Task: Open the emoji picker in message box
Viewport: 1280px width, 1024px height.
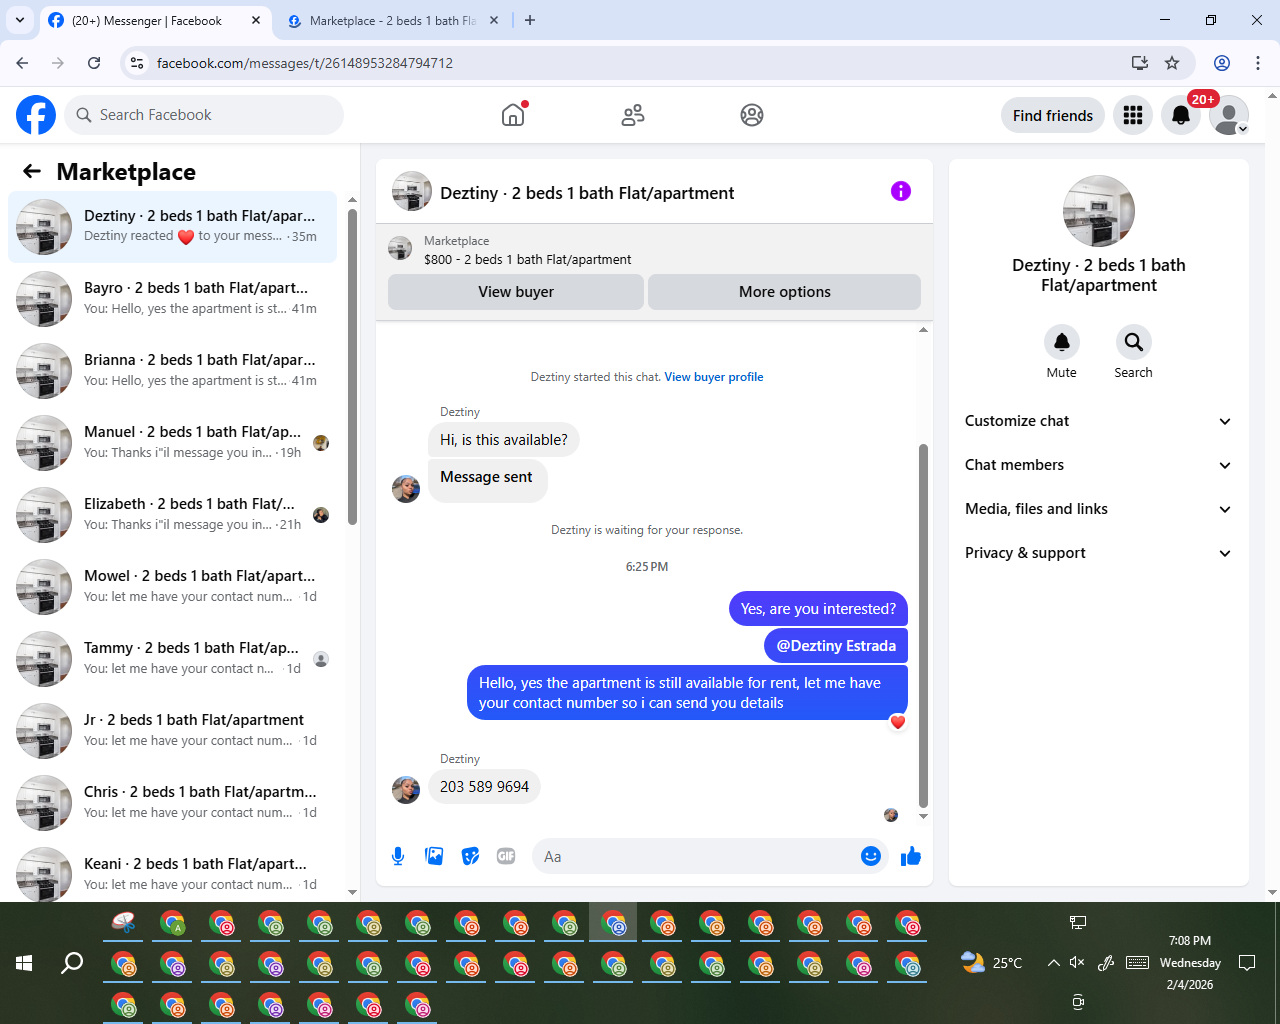Action: (x=870, y=856)
